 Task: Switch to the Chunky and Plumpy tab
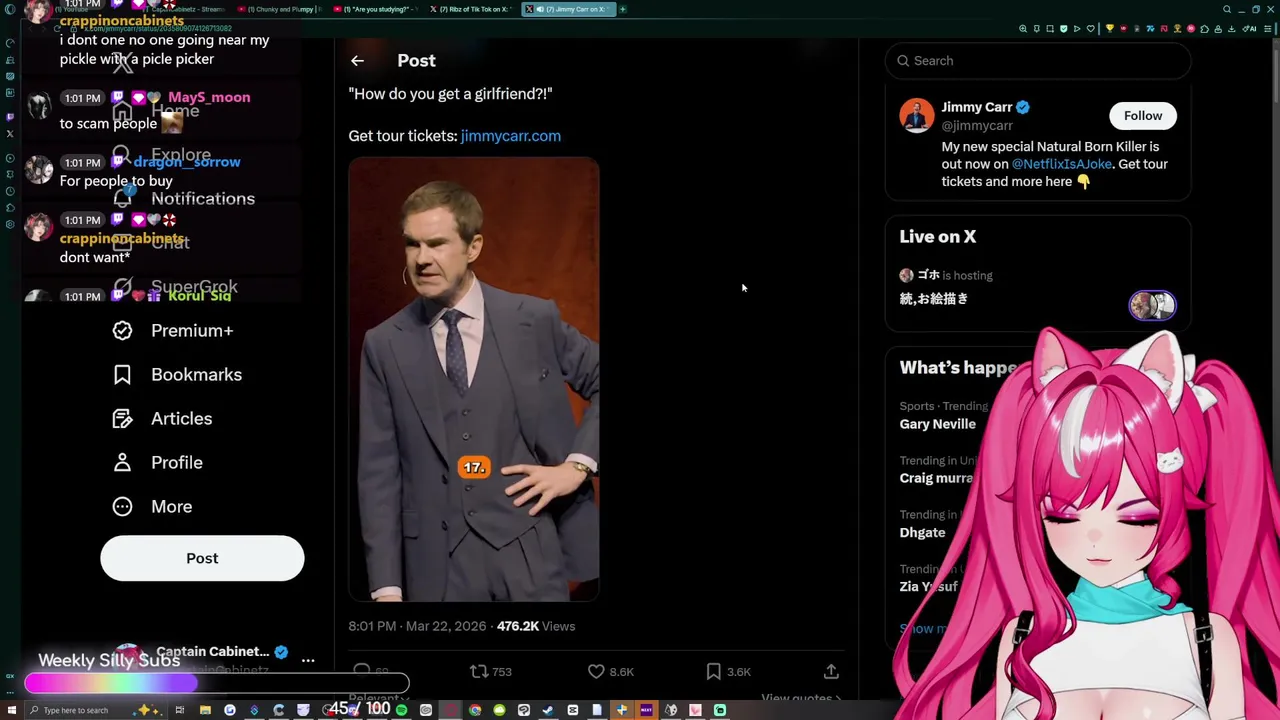point(280,9)
